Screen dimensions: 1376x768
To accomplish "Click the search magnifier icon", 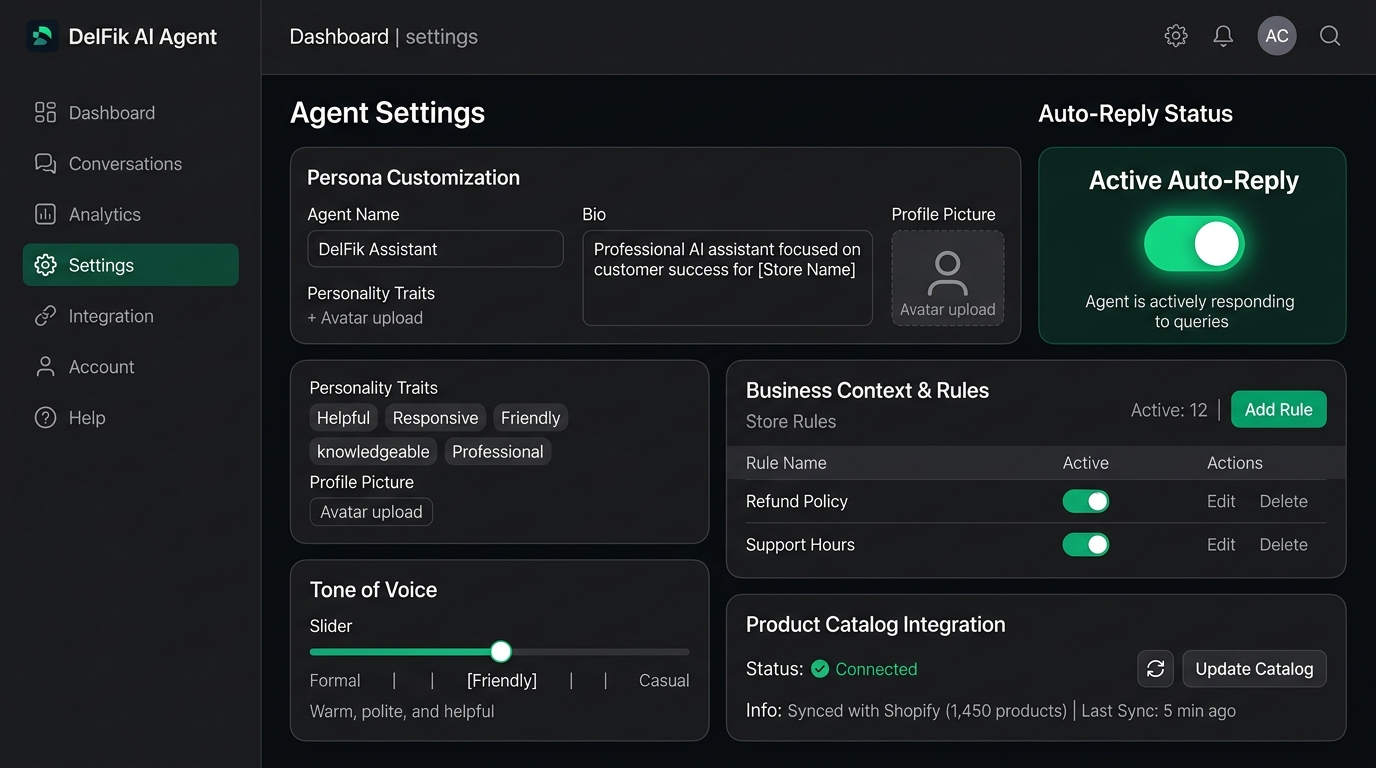I will click(1330, 36).
